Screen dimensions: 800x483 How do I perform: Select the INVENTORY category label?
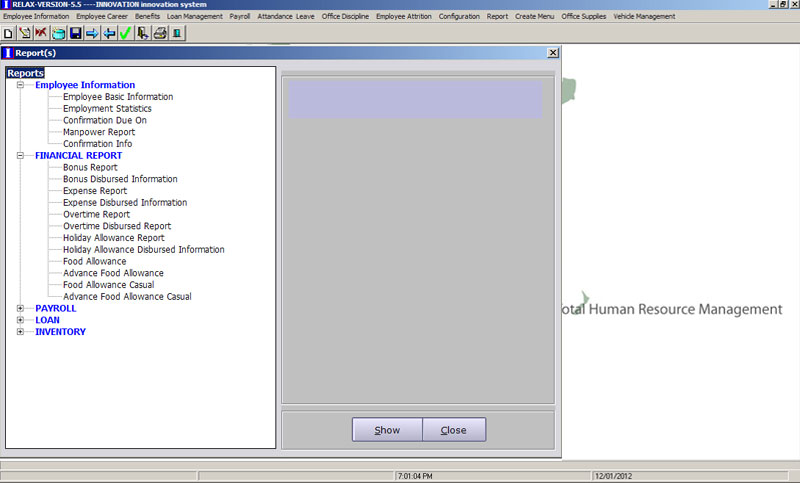pos(60,332)
